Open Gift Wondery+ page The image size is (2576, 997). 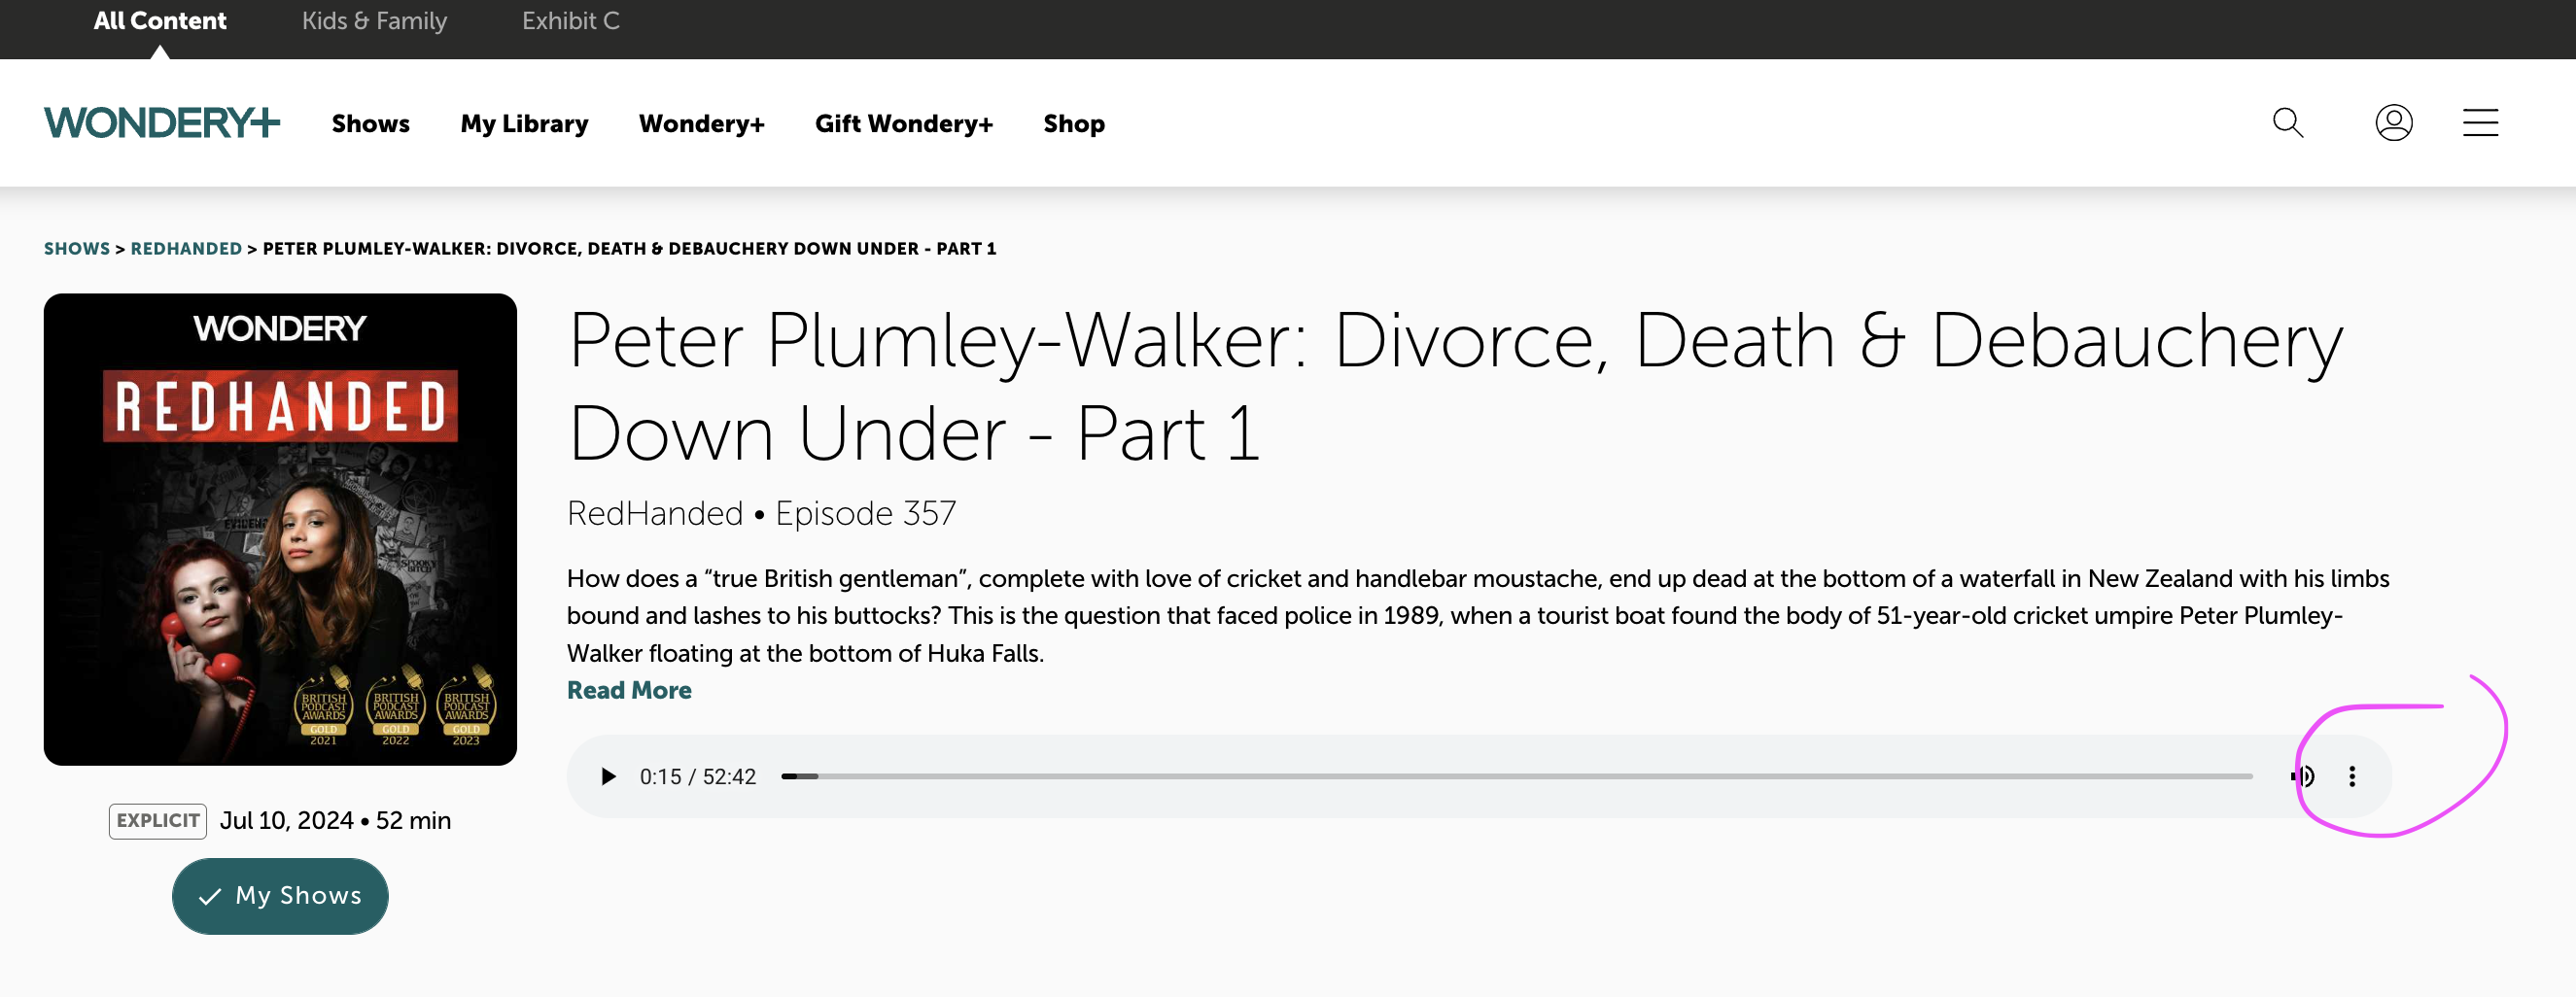coord(904,124)
